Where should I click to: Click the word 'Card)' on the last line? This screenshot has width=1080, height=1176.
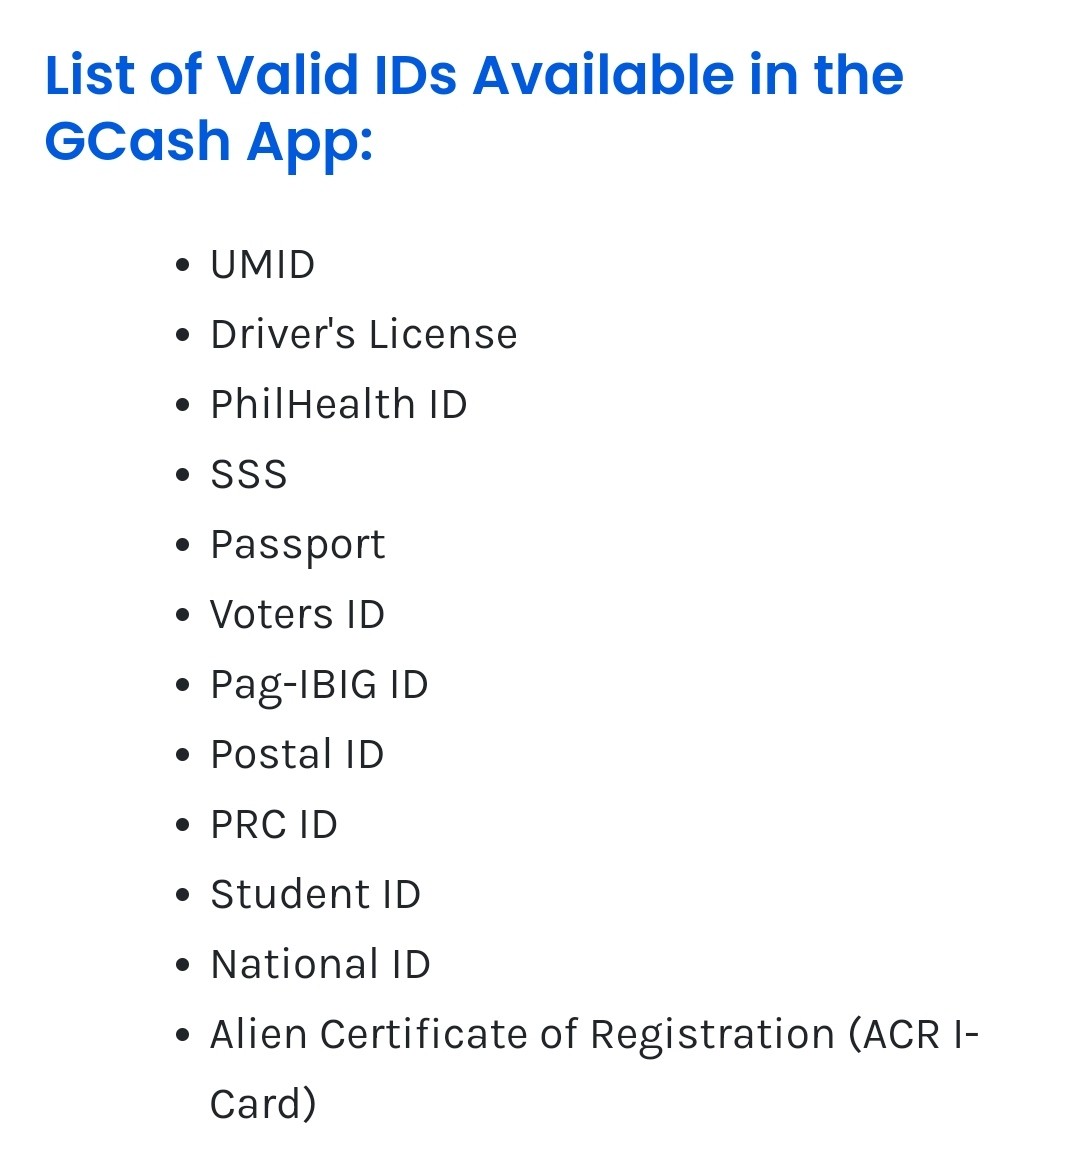pos(263,1104)
